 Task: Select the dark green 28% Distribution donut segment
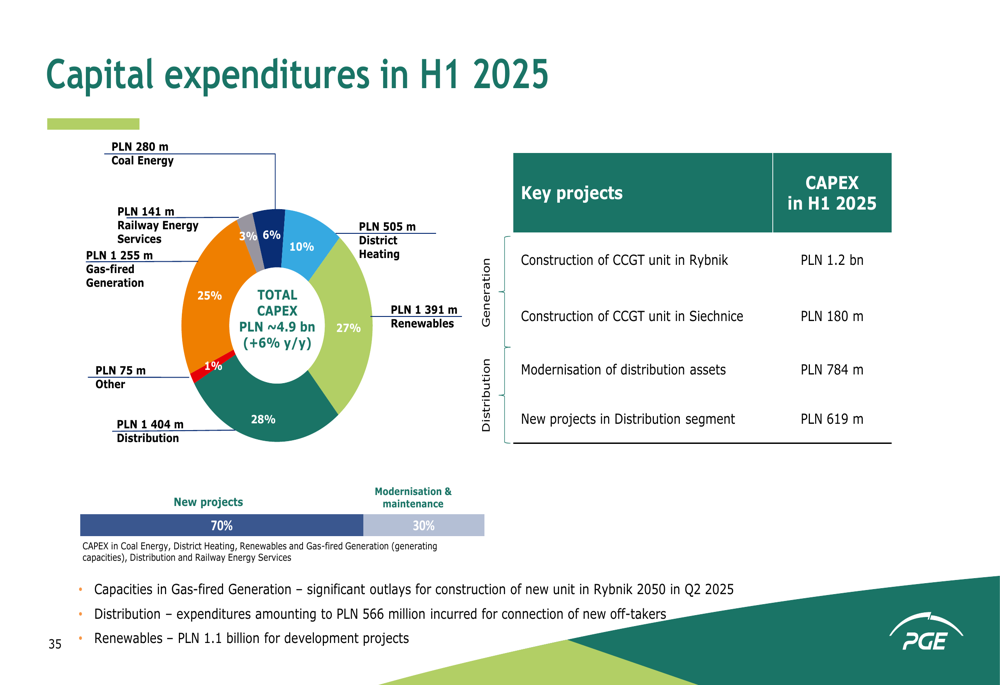point(264,411)
